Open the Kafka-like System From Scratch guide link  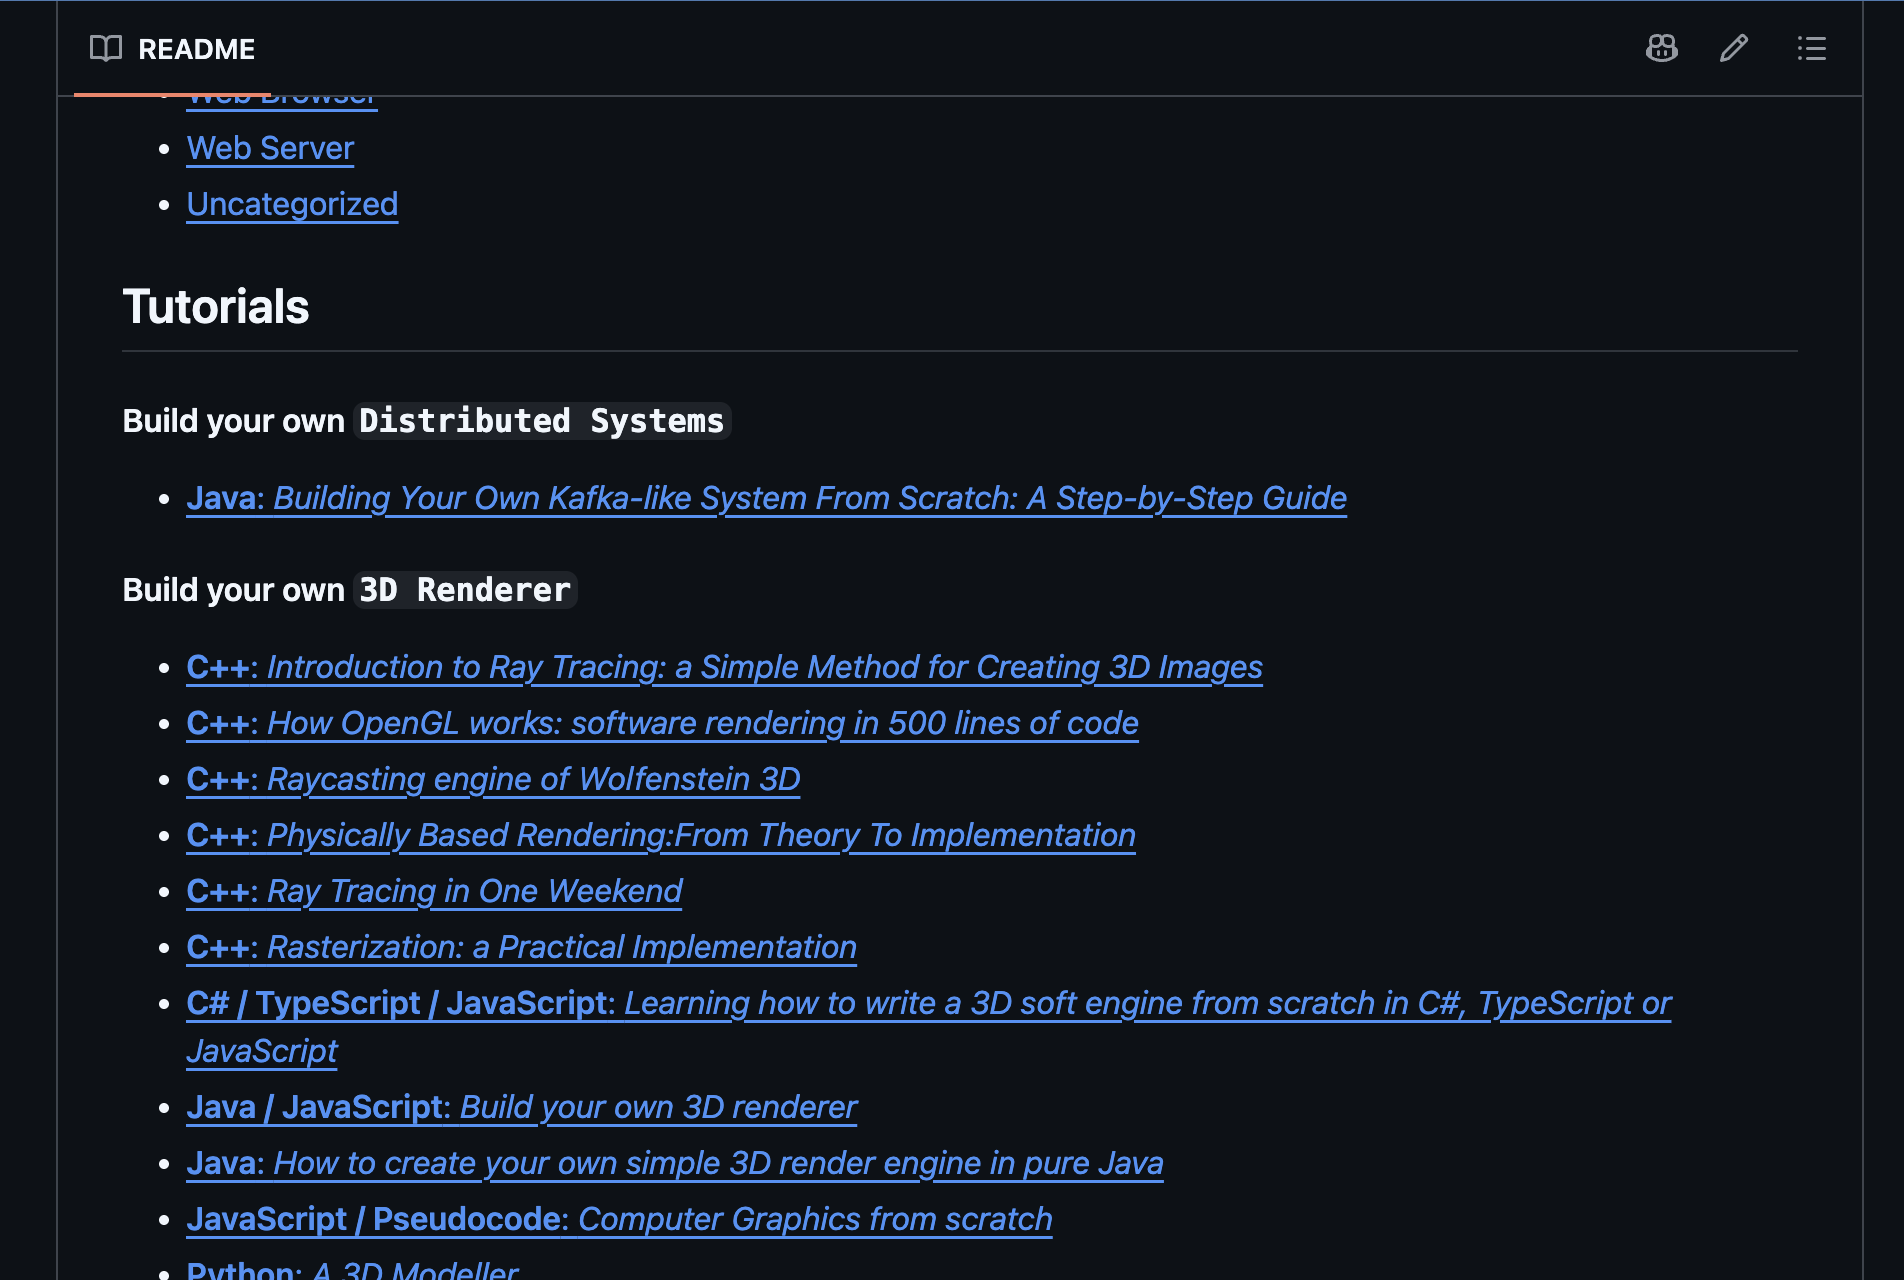coord(766,498)
